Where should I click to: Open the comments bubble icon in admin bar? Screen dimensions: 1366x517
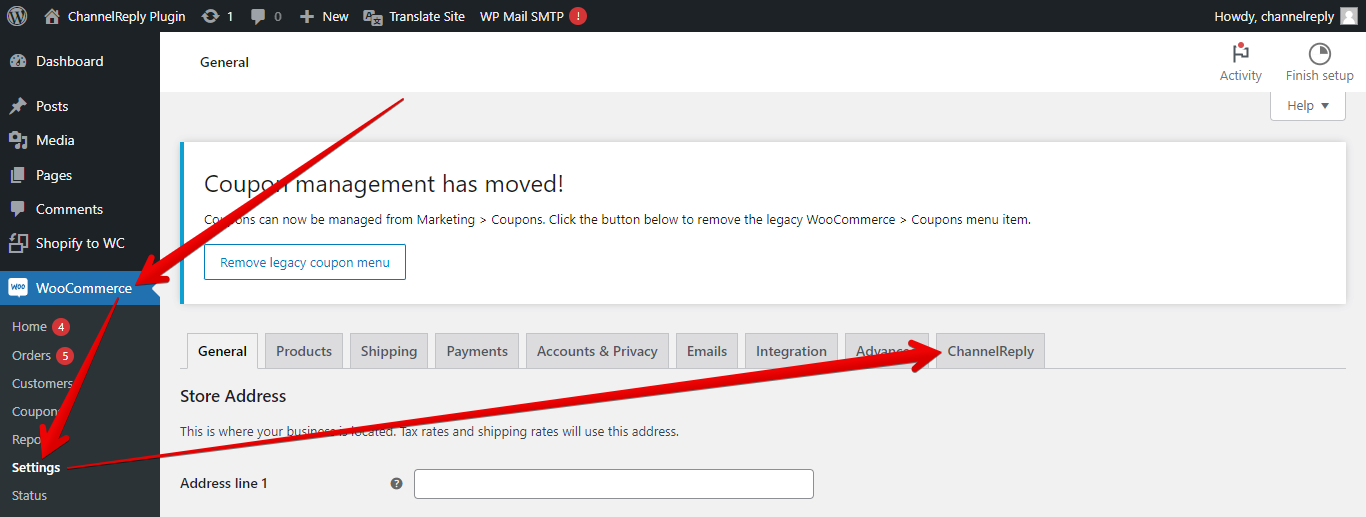tap(259, 16)
